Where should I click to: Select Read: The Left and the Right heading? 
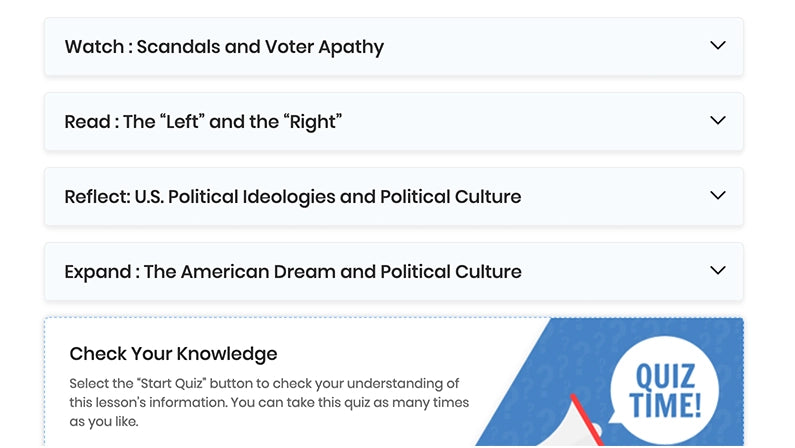[x=203, y=122]
